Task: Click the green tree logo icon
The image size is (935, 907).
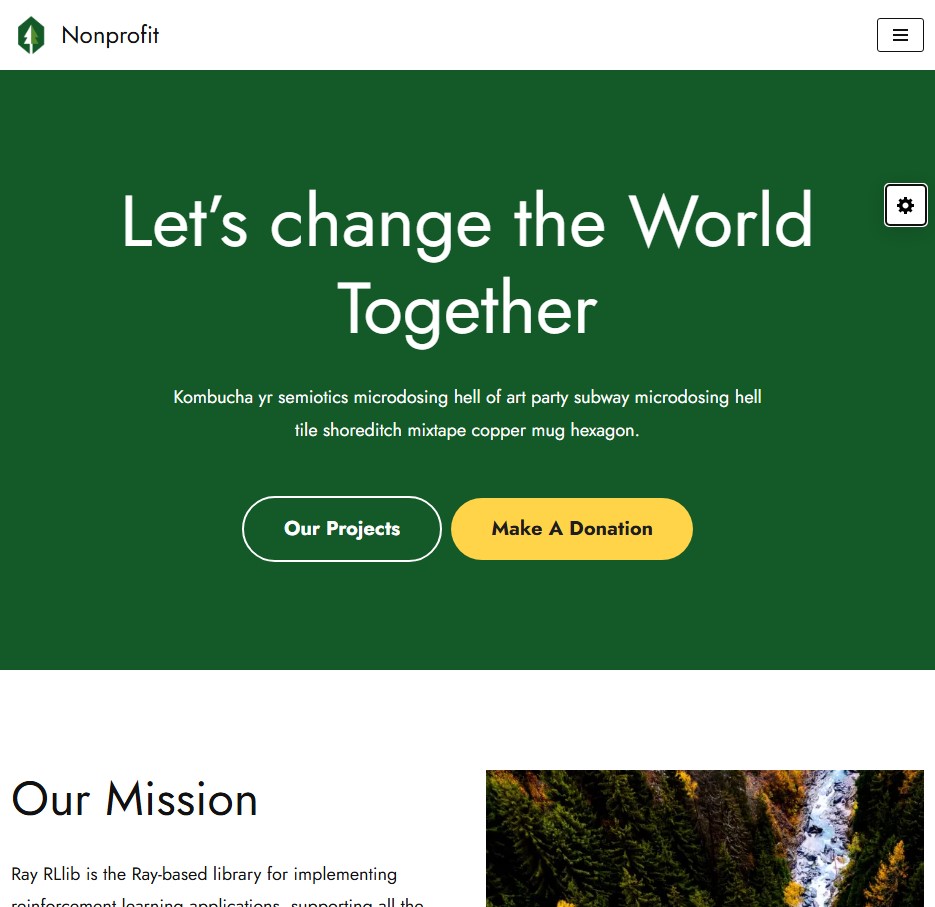Action: (x=31, y=35)
